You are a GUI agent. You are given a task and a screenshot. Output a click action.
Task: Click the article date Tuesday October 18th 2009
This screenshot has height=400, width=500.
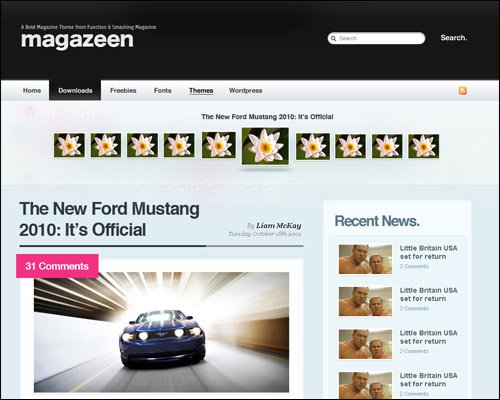(x=264, y=234)
